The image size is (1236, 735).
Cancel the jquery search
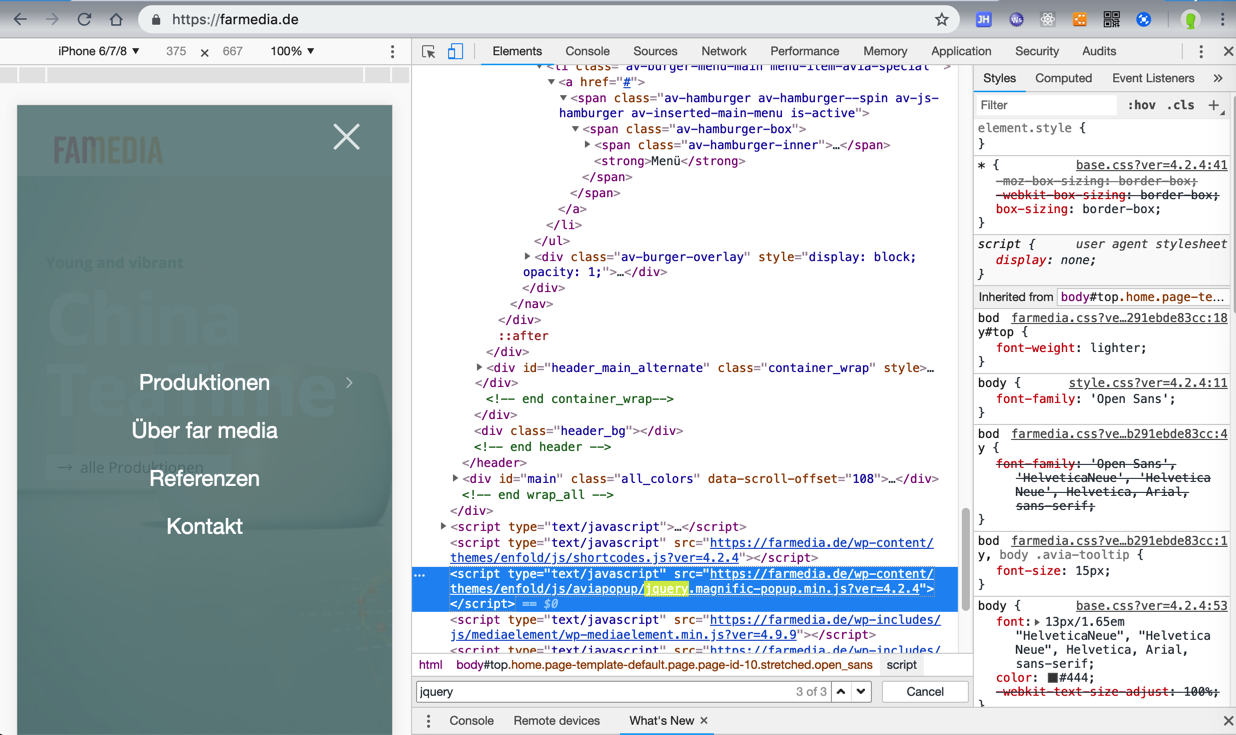(x=924, y=692)
